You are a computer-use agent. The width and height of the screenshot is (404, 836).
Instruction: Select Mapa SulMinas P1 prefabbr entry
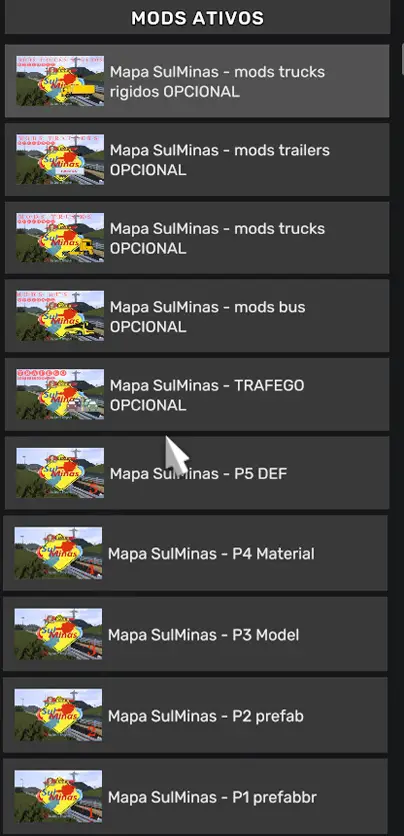(195, 797)
